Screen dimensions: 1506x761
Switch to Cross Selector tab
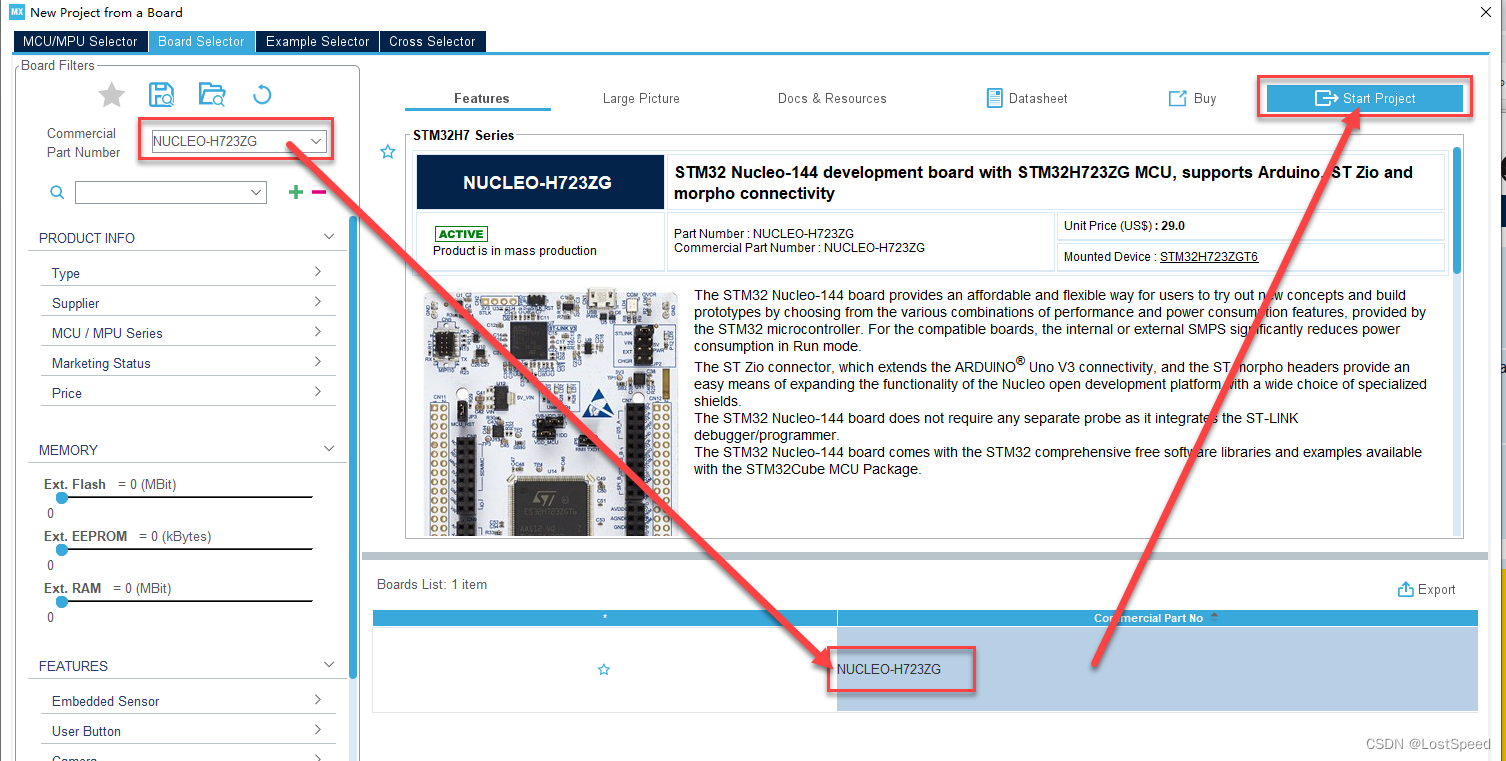click(x=432, y=41)
